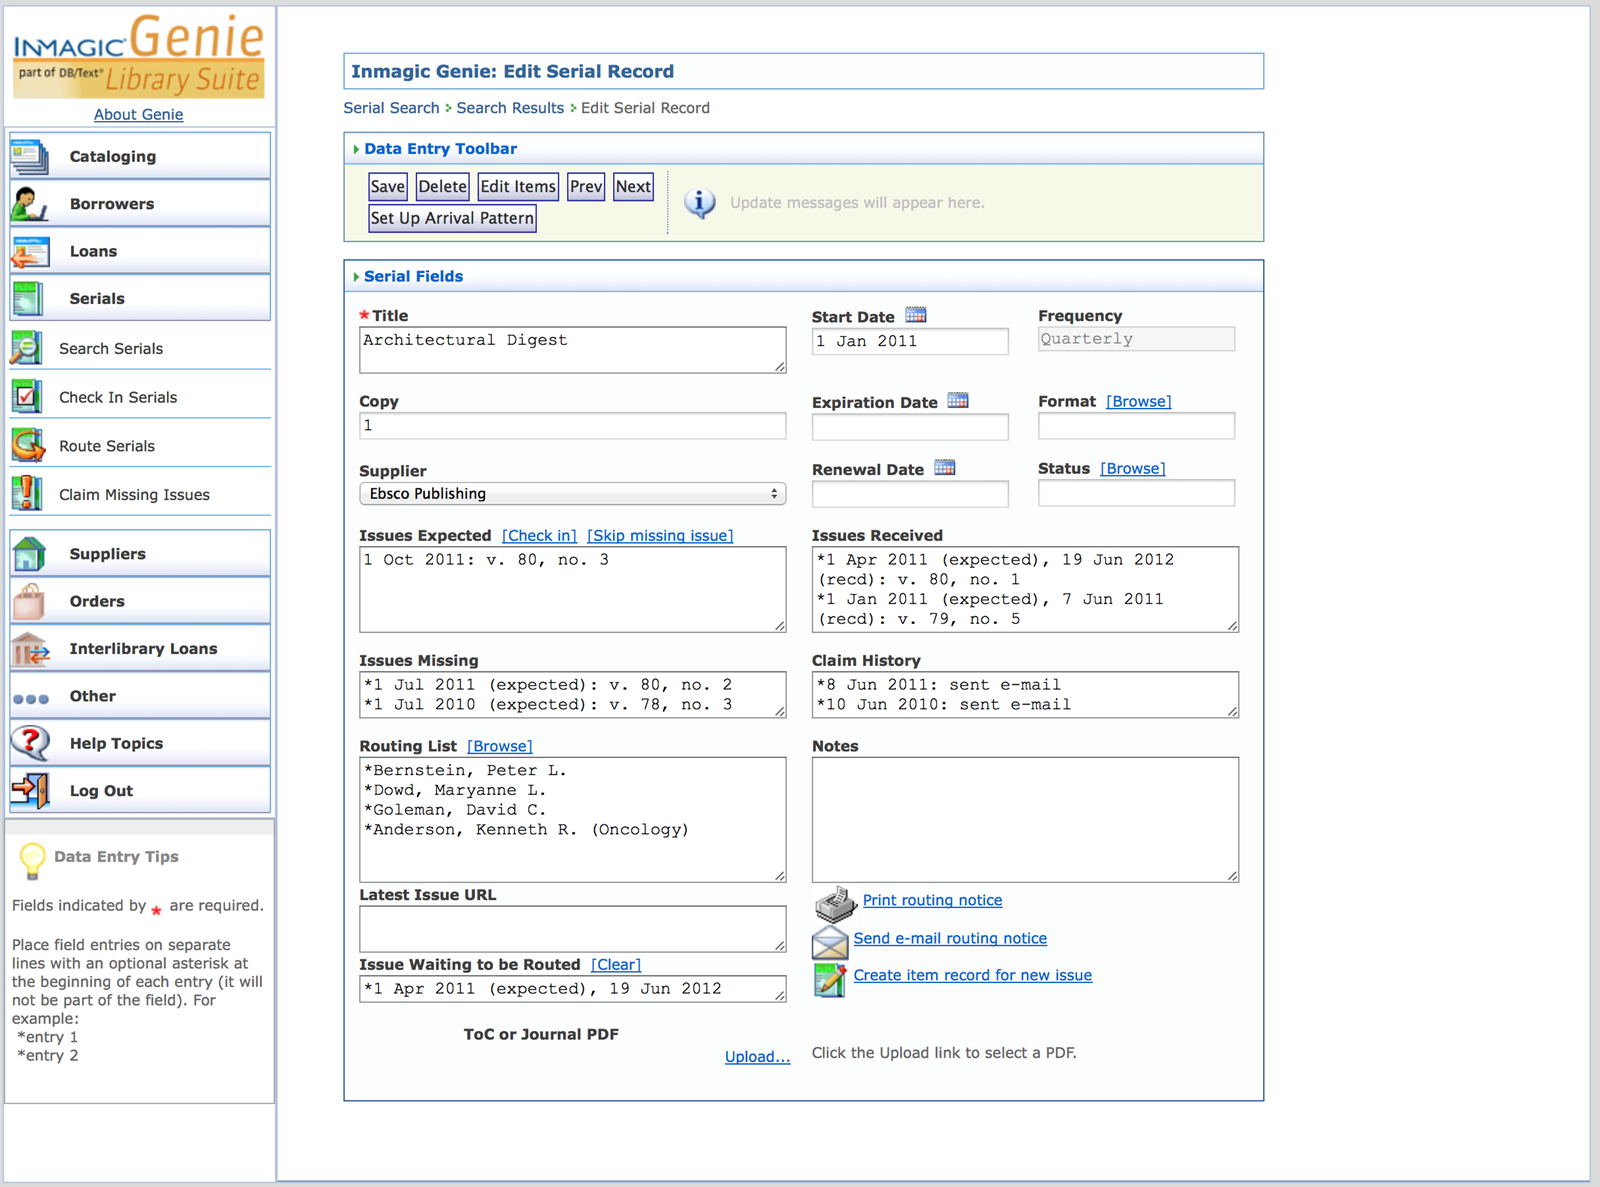The width and height of the screenshot is (1600, 1187).
Task: Go to the Prev record
Action: pyautogui.click(x=586, y=187)
